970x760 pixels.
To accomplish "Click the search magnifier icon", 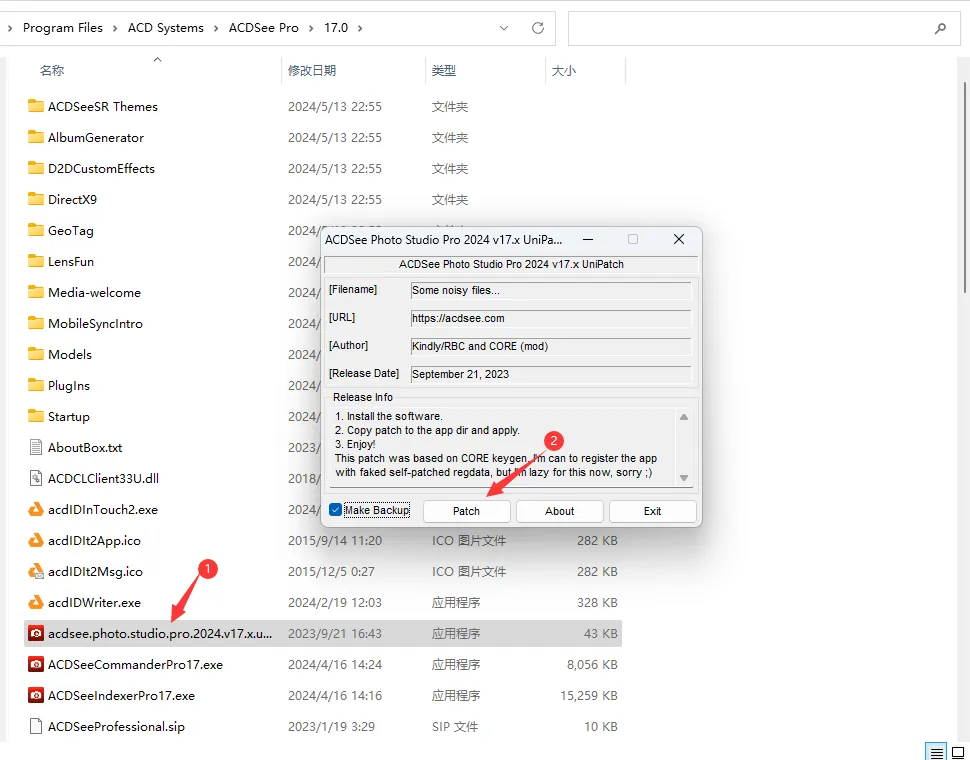I will click(x=940, y=28).
